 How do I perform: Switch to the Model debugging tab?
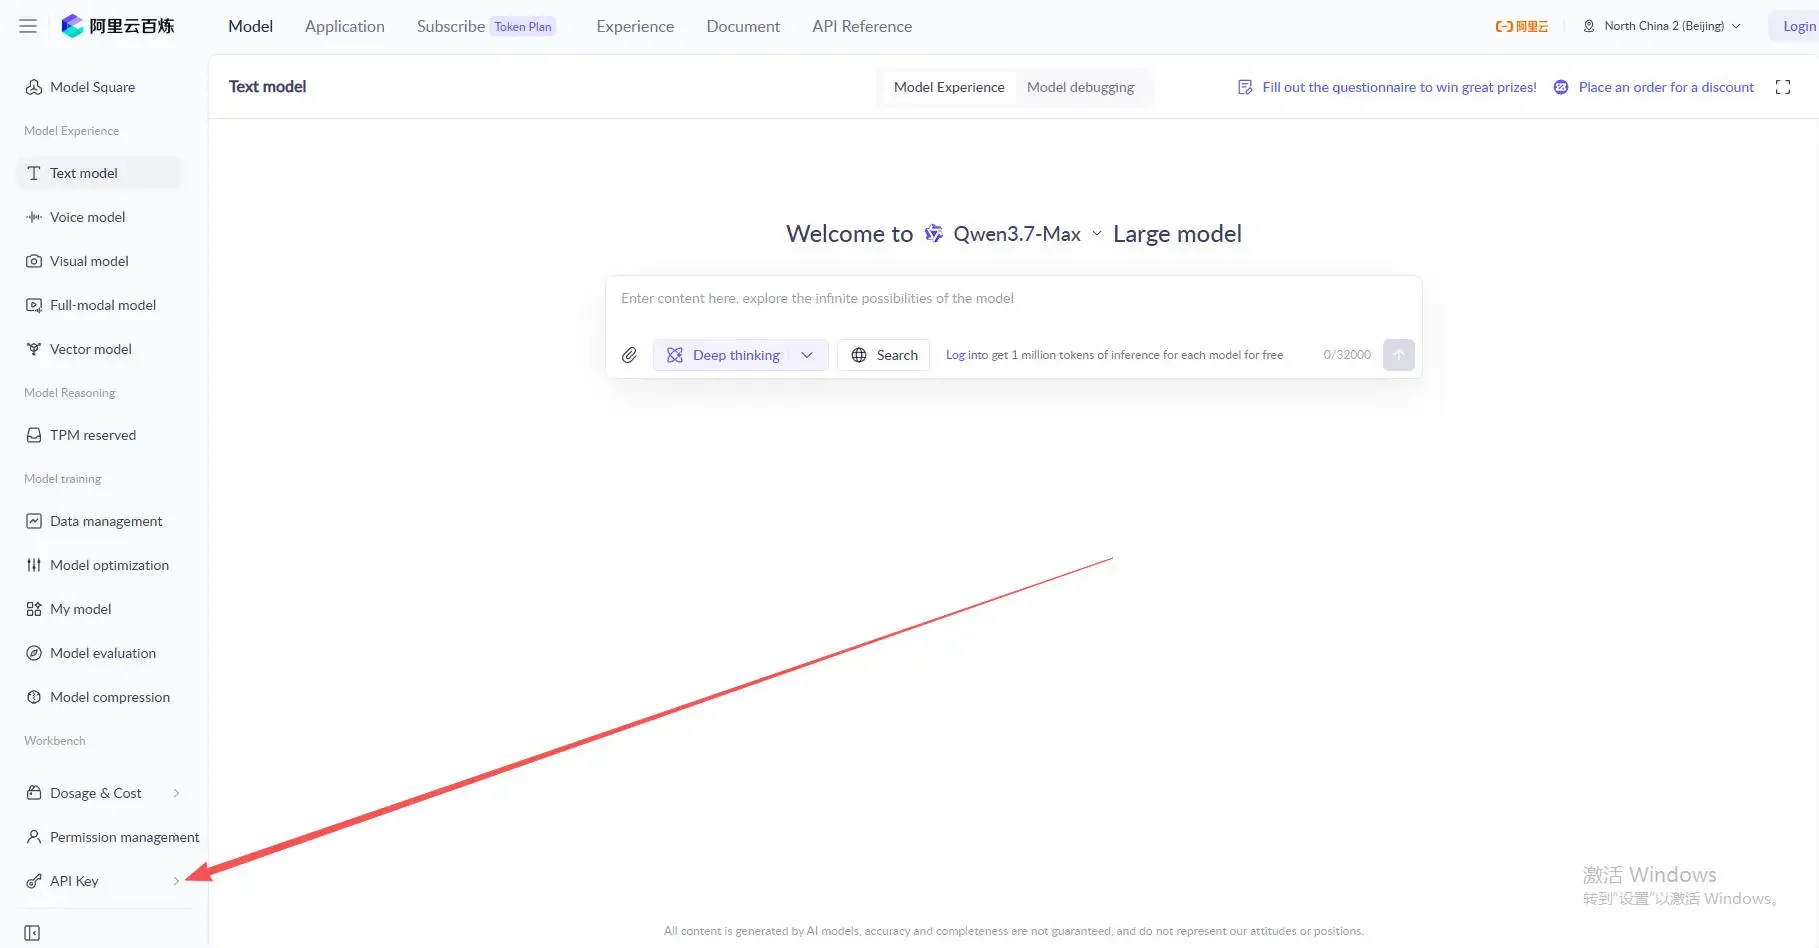pyautogui.click(x=1080, y=87)
